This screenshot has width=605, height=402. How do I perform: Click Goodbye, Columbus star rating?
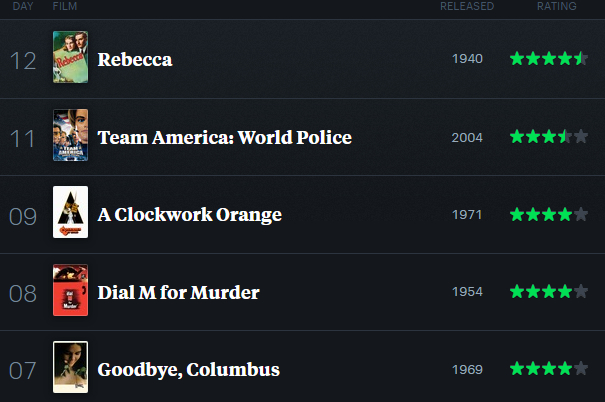click(548, 369)
